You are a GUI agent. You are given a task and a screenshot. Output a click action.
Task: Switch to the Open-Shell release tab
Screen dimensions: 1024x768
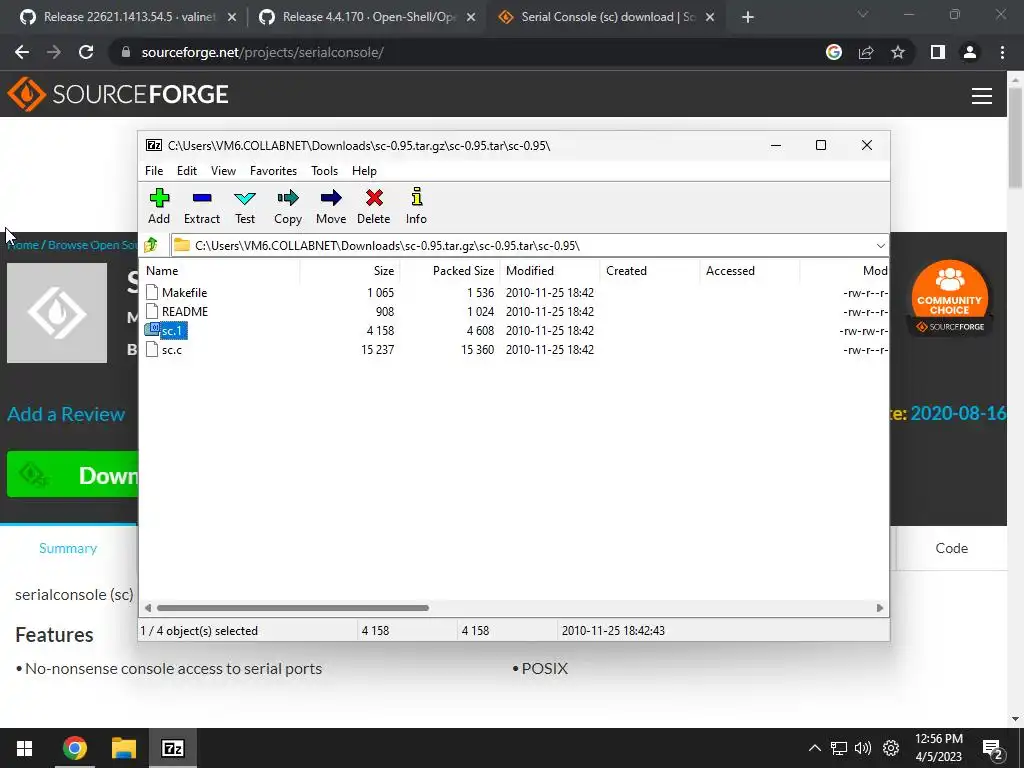pyautogui.click(x=366, y=17)
